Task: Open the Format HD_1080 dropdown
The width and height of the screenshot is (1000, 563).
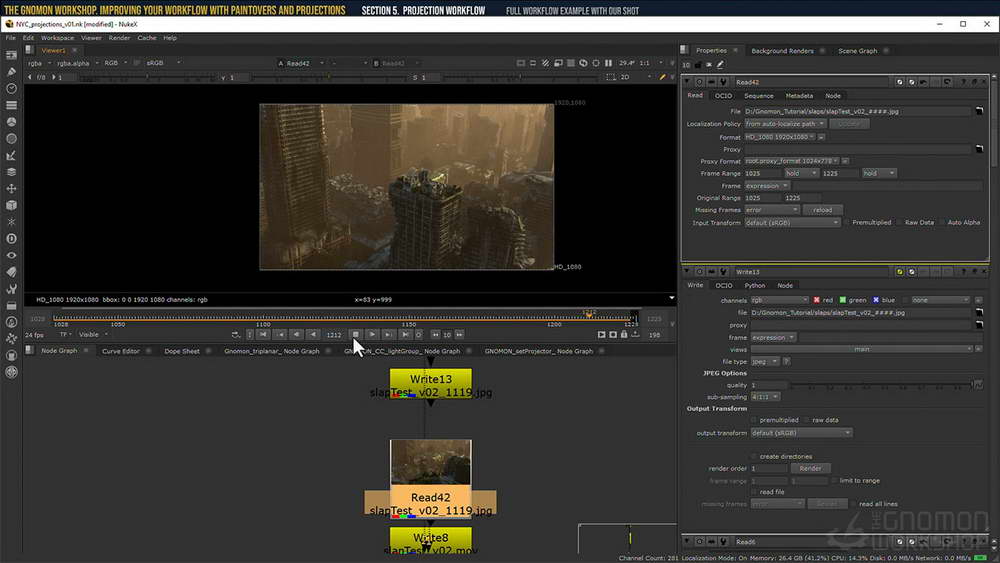Action: [780, 136]
